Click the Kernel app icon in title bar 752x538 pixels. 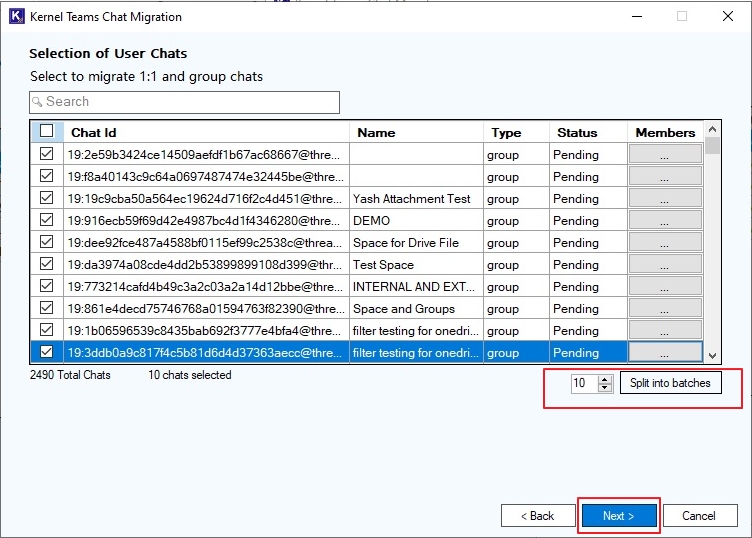[16, 16]
